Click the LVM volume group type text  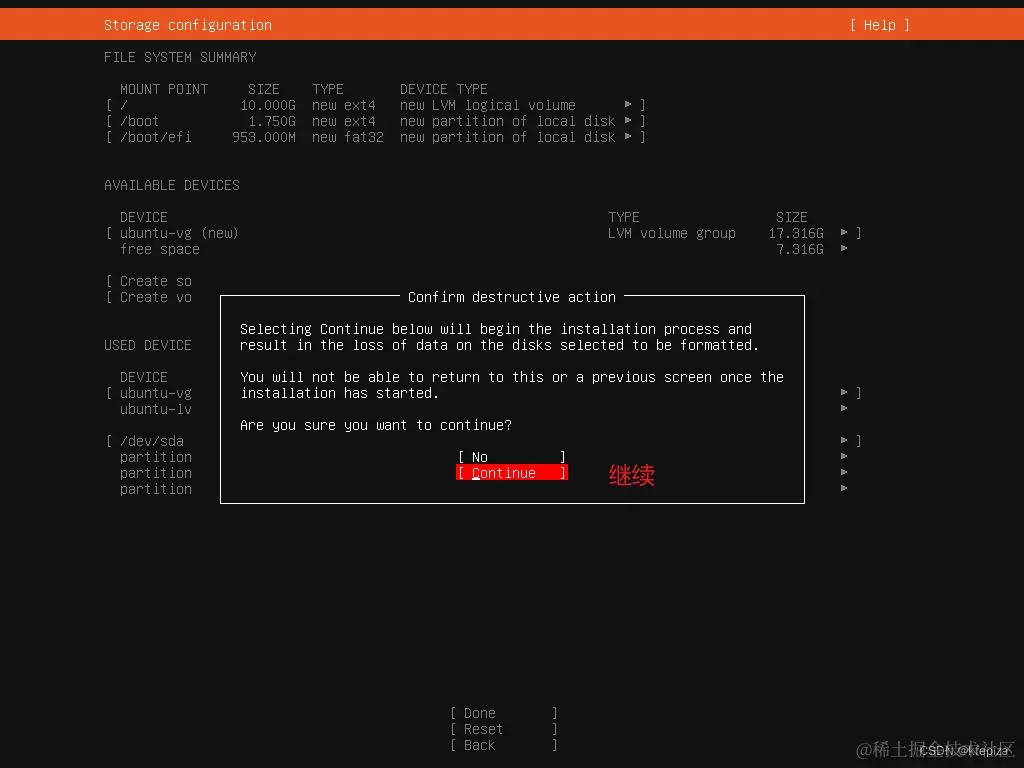coord(671,233)
